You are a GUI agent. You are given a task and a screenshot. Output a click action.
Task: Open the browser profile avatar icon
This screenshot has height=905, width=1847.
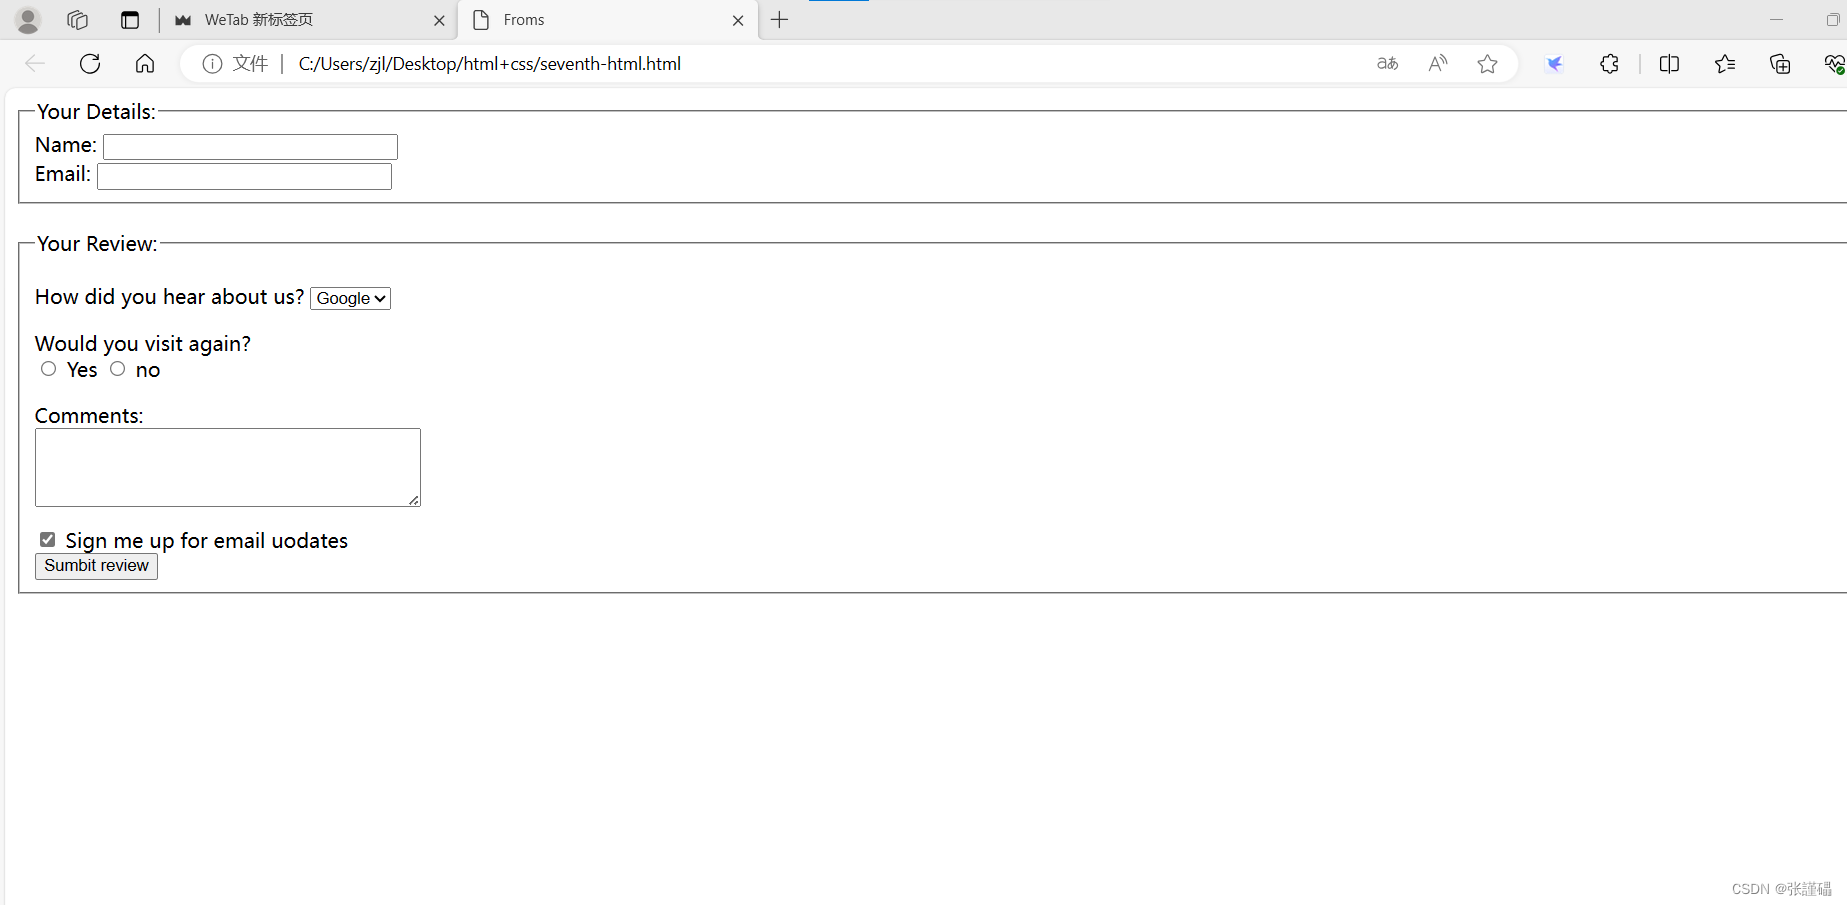pos(28,20)
